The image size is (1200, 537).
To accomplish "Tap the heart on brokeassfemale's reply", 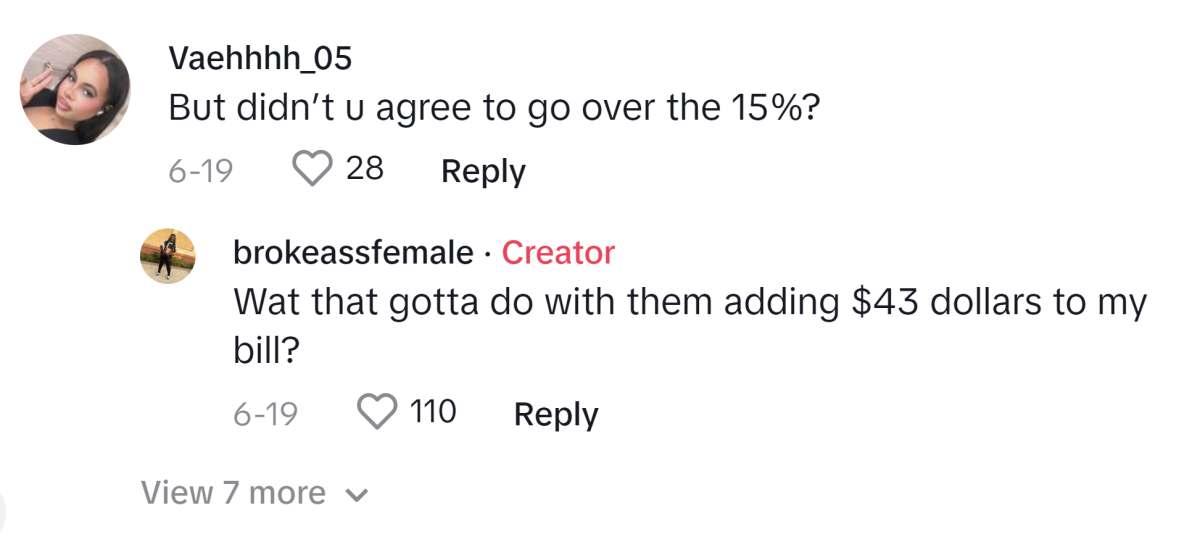I will [379, 411].
